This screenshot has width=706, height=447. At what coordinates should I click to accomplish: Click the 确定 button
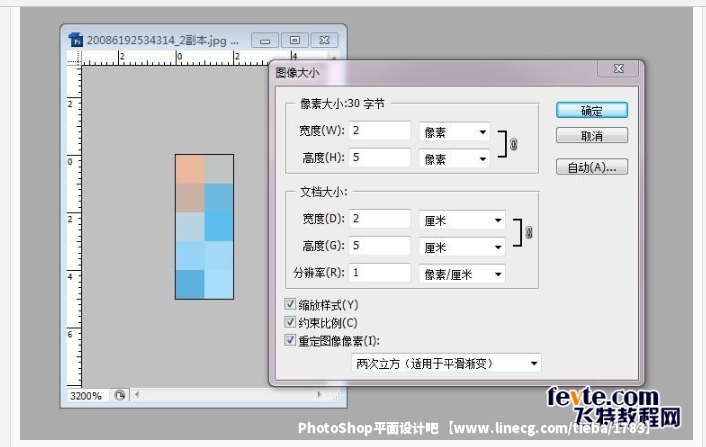(592, 110)
